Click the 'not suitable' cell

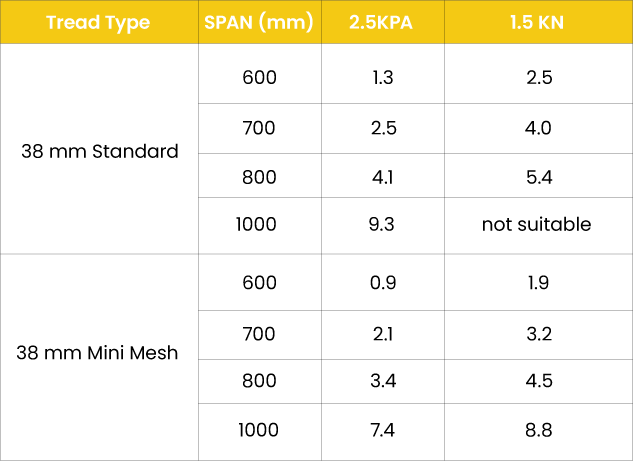[536, 225]
